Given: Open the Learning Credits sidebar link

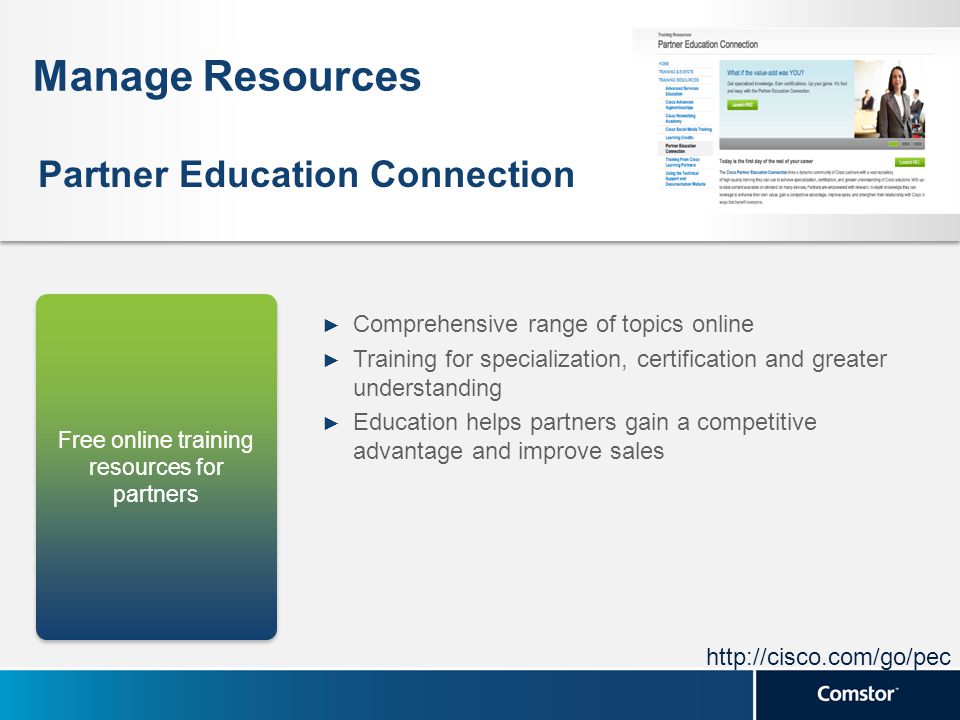Looking at the screenshot, I should coord(679,138).
